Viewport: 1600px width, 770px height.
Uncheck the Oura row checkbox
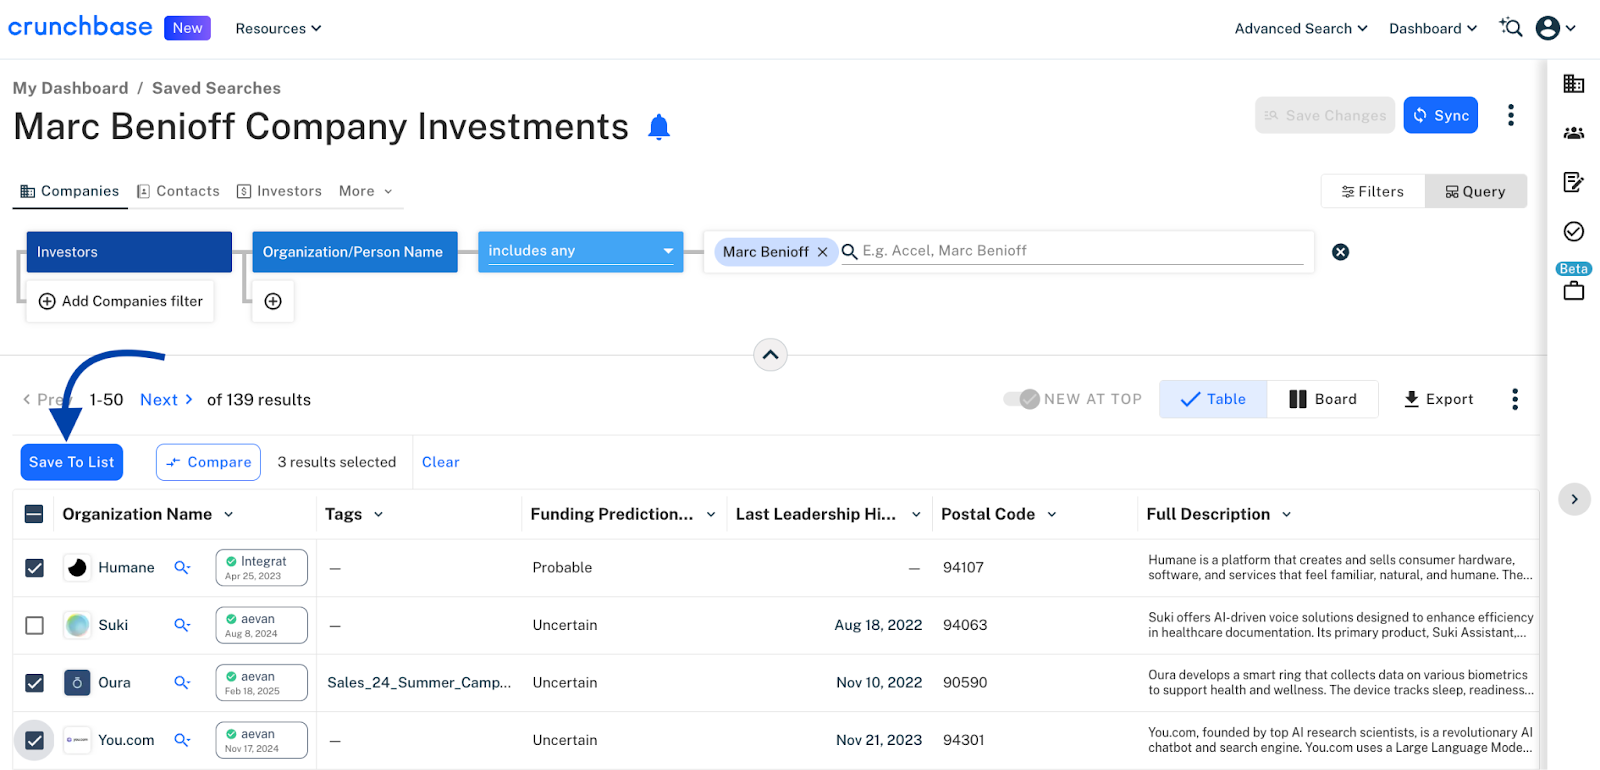coord(34,682)
